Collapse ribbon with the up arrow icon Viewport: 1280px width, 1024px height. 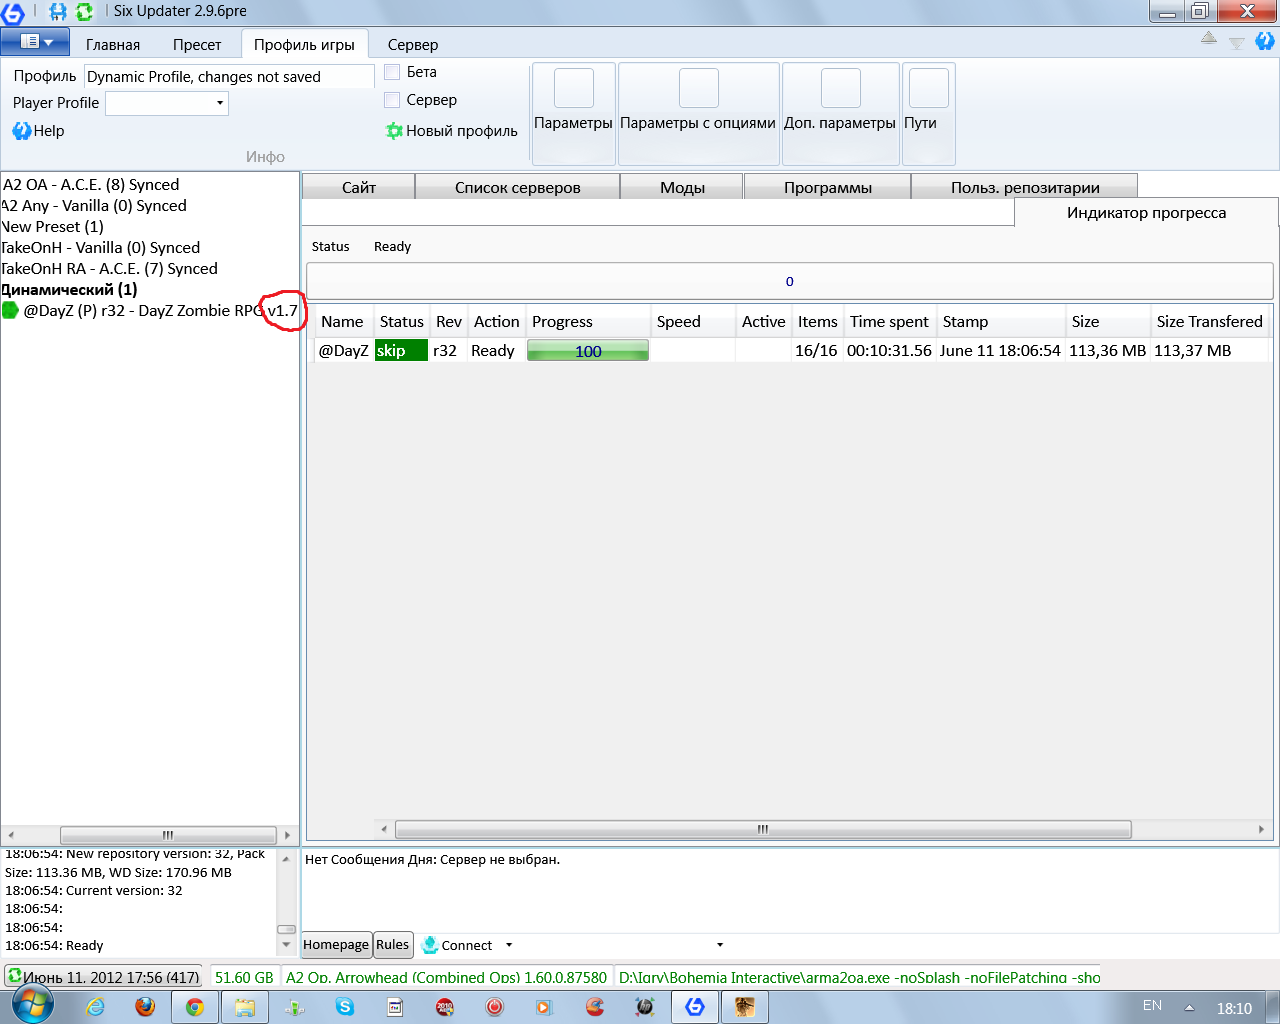point(1209,38)
